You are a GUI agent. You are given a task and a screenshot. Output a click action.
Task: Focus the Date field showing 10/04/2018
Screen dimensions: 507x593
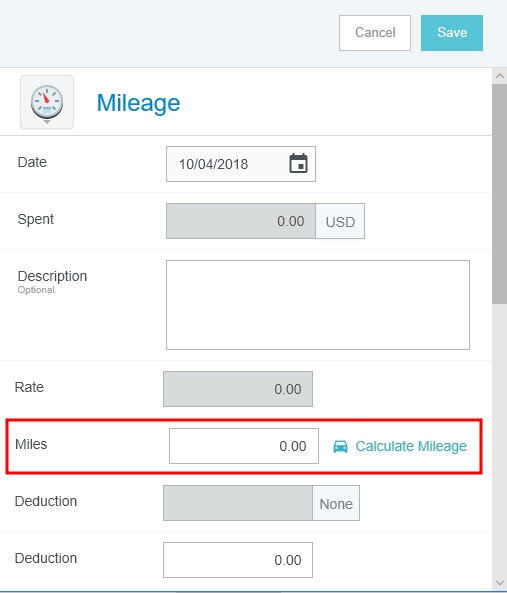click(x=241, y=164)
